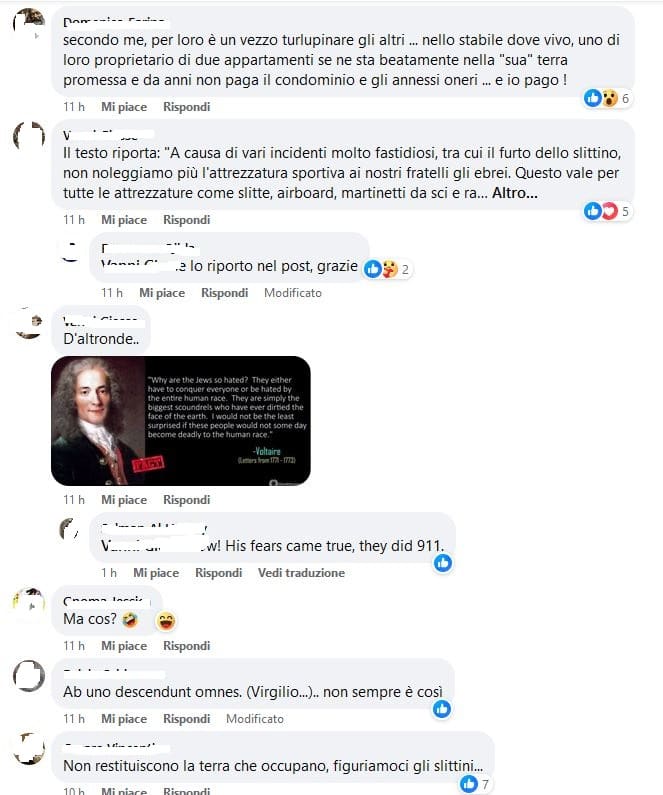Open the top commenter's profile avatar
This screenshot has width=663, height=795.
click(x=29, y=24)
